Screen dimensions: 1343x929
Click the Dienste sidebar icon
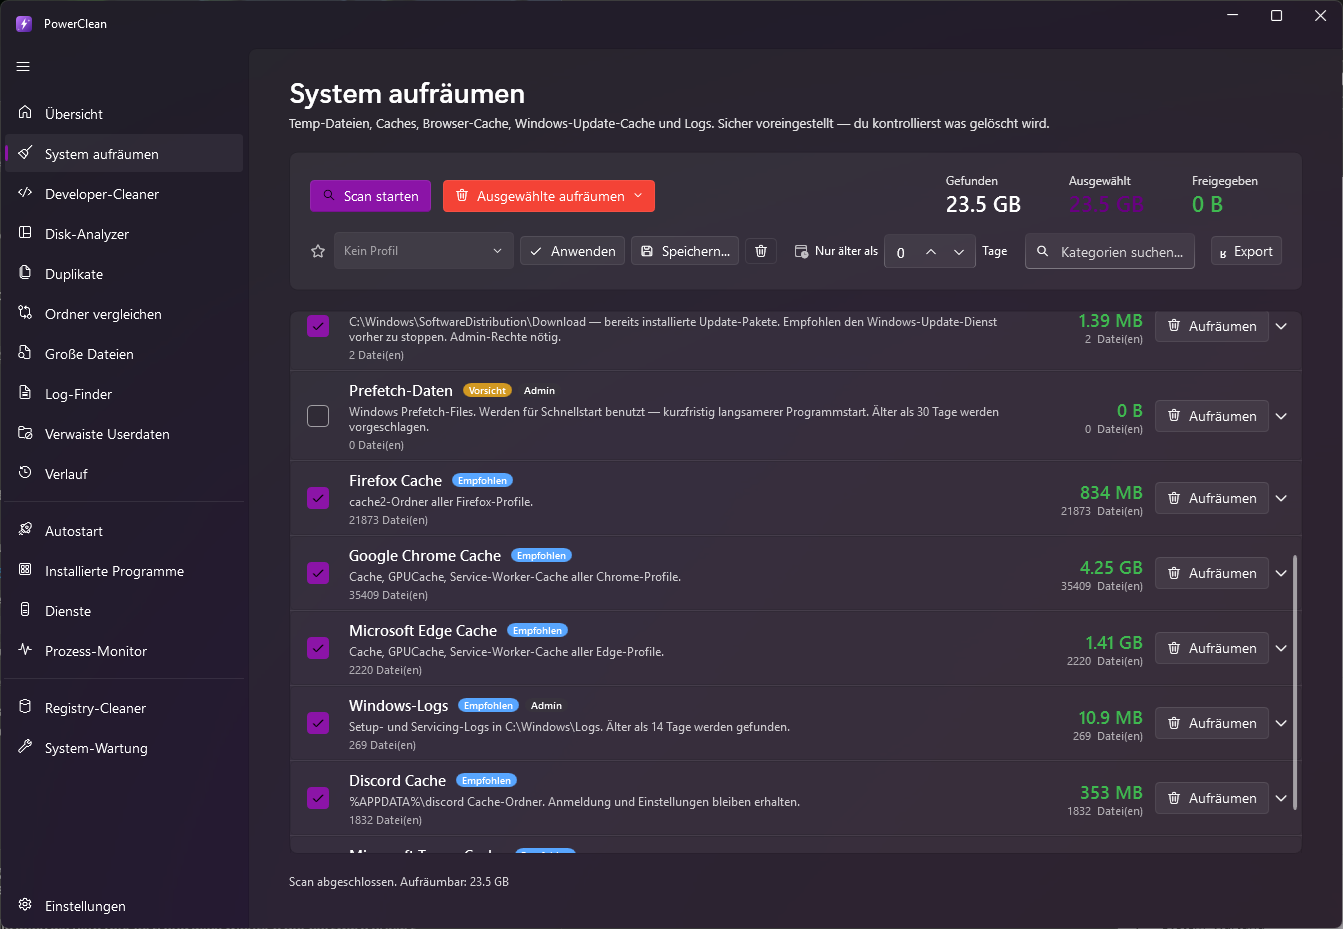(25, 610)
